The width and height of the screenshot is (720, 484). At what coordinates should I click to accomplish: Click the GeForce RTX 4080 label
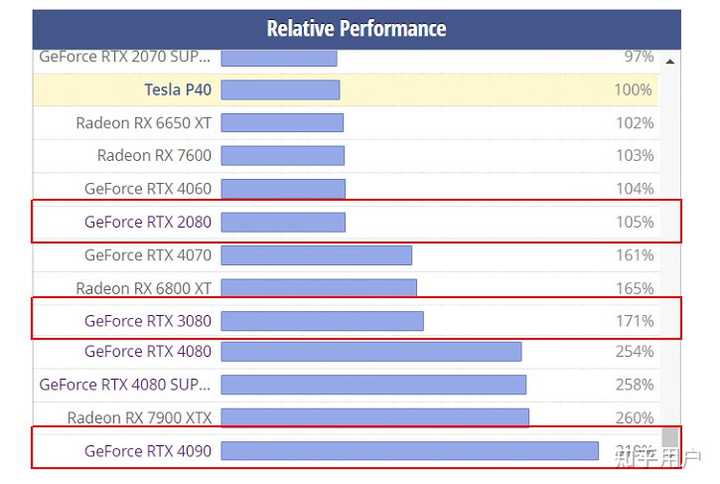pos(148,351)
